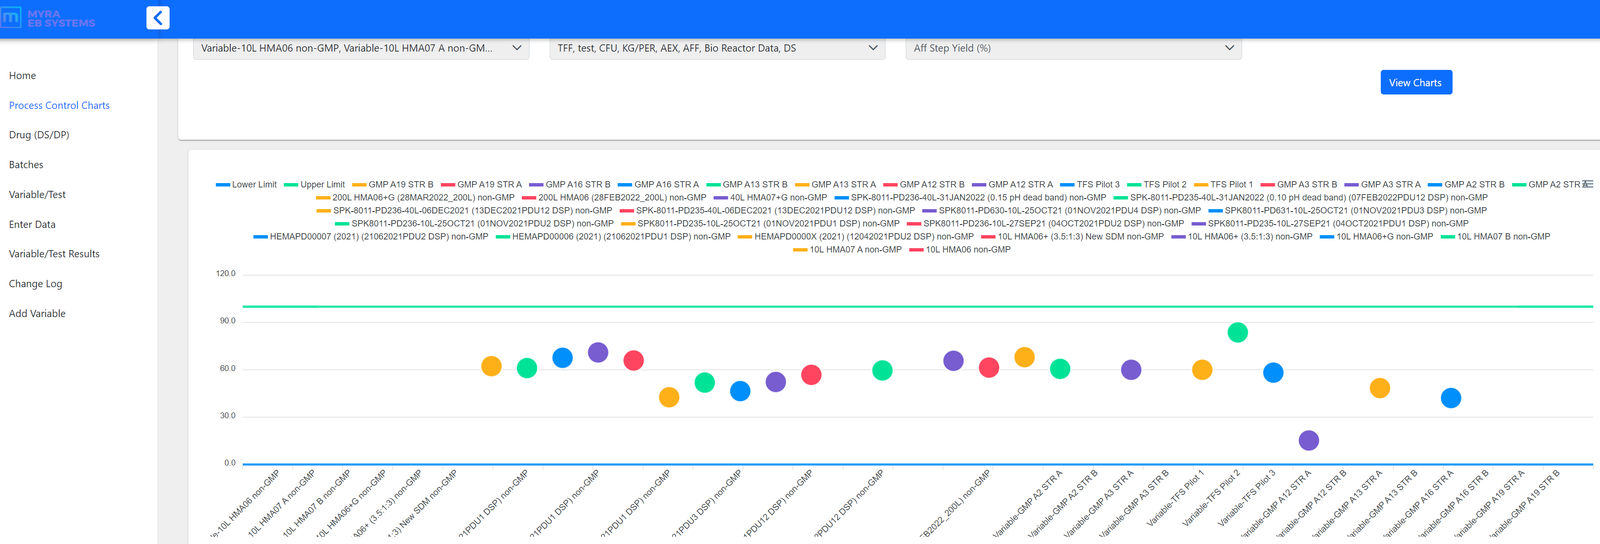The image size is (1600, 544).
Task: Toggle GMP A13 STR B legend entry
Action: tap(747, 185)
